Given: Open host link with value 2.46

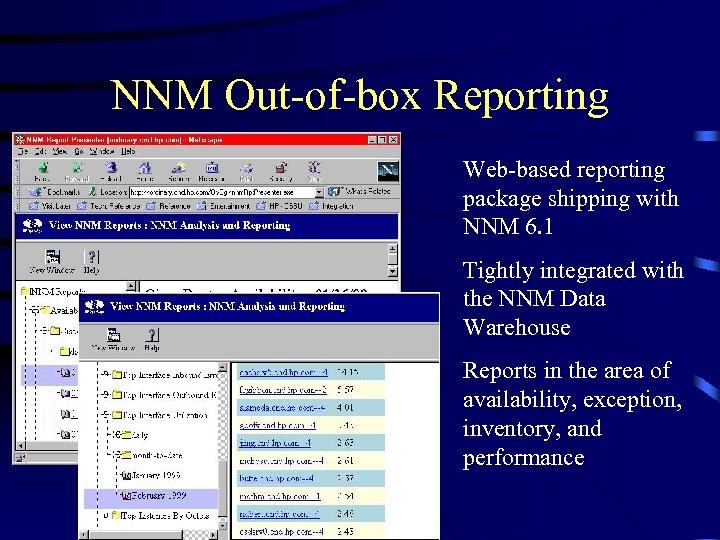Looking at the screenshot, I should [279, 514].
